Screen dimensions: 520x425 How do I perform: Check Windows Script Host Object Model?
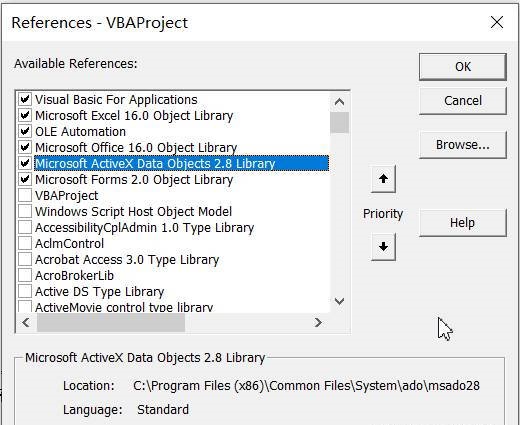pos(25,211)
